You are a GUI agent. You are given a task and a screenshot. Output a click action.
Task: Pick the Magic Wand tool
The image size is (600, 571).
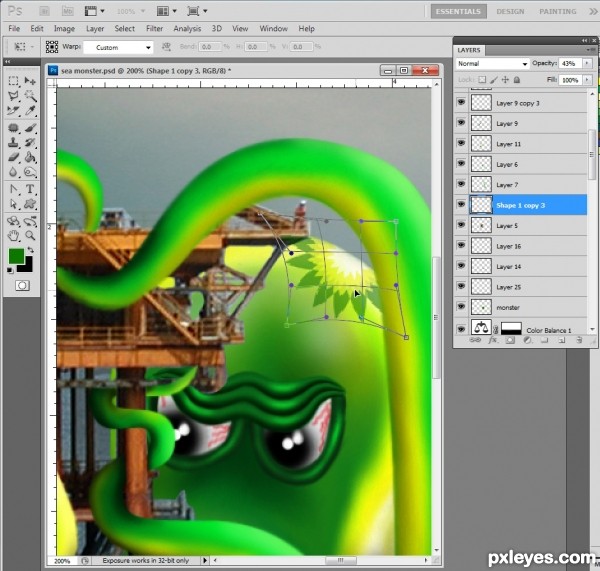pos(30,96)
